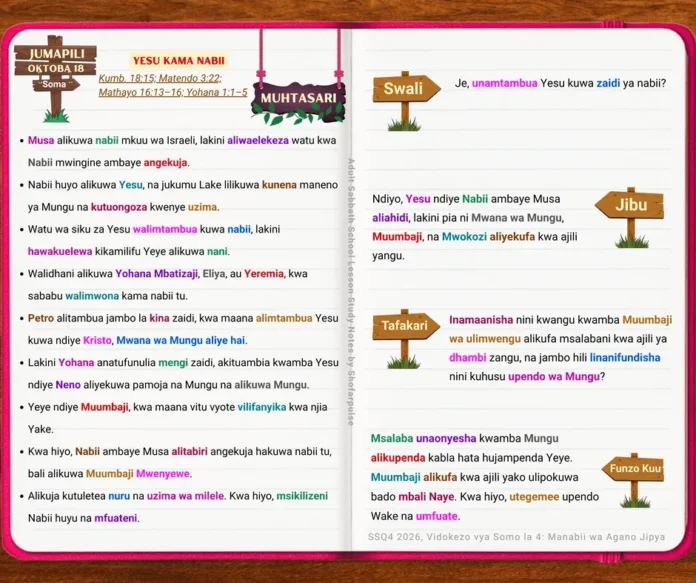Click the word "kutuongoza" in the second bullet
Viewport: 696px width, 583px height.
click(x=119, y=207)
